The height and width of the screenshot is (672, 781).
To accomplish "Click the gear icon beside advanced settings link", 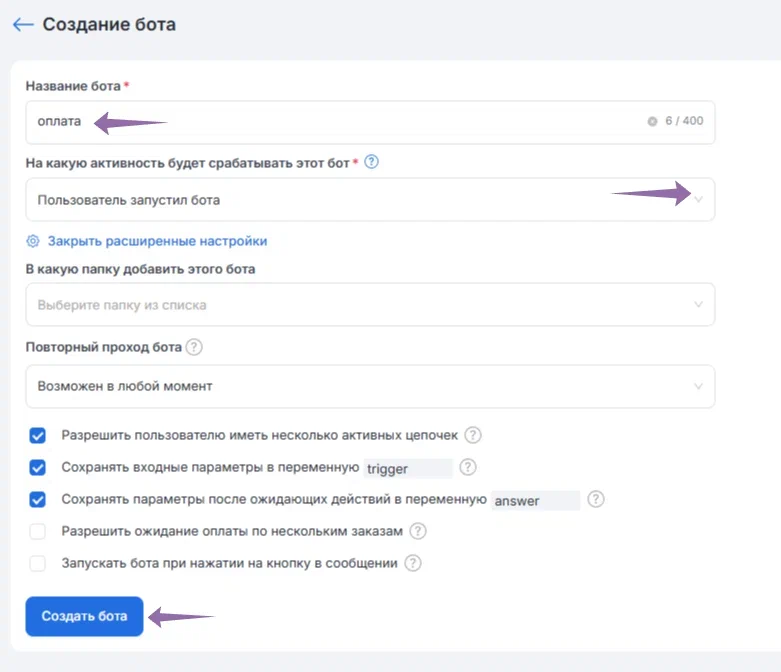I will (33, 241).
